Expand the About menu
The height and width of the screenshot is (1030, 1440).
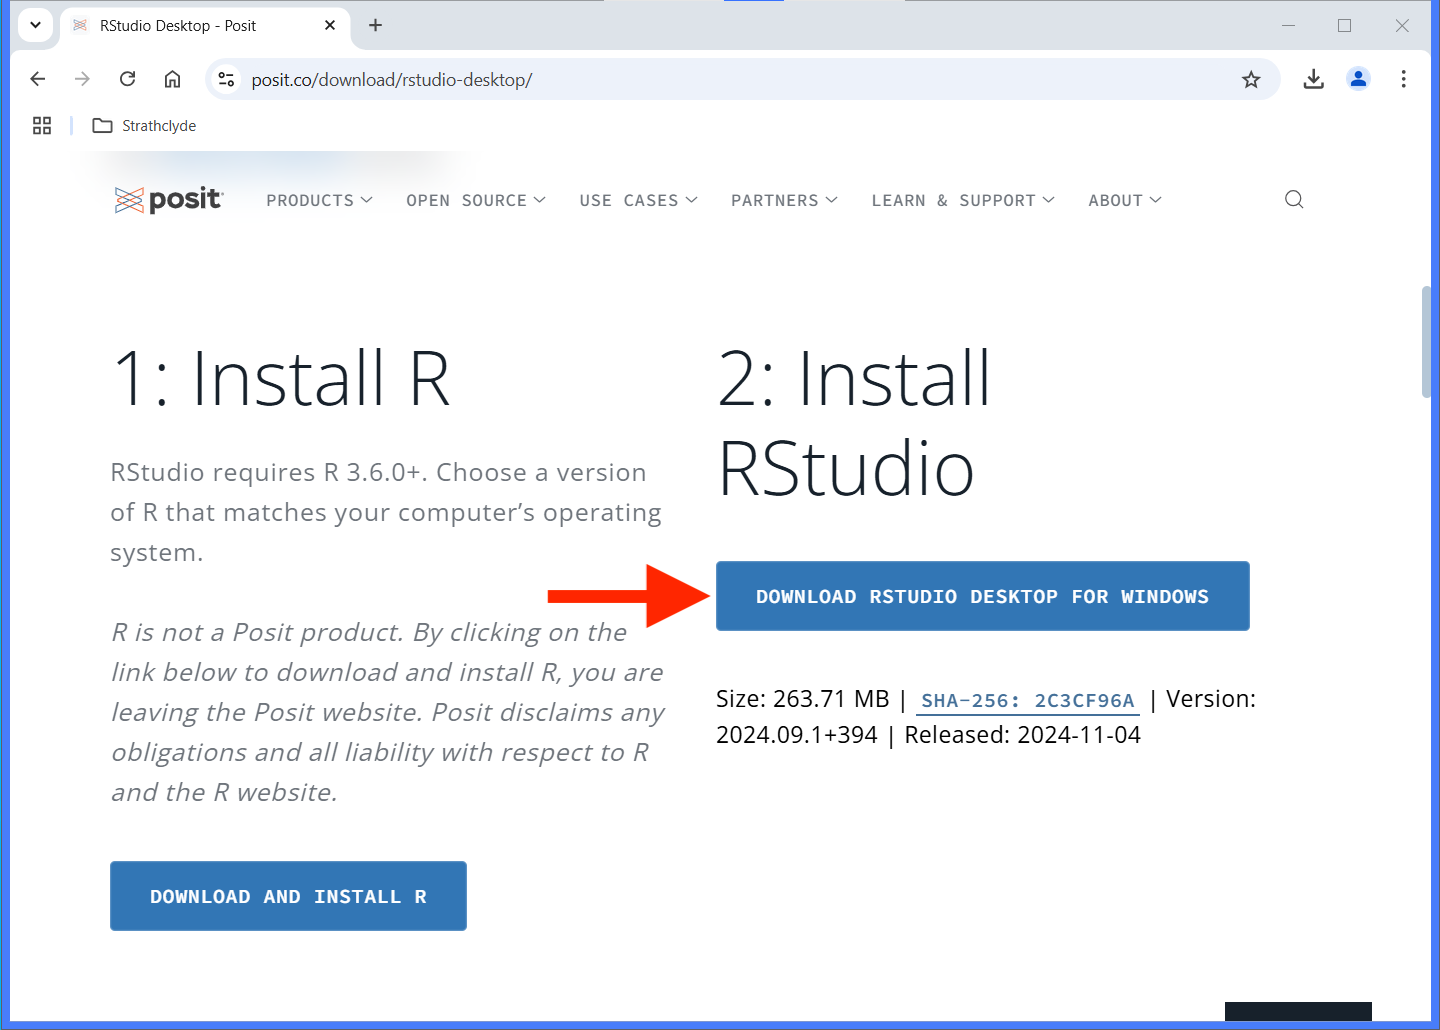click(x=1125, y=200)
